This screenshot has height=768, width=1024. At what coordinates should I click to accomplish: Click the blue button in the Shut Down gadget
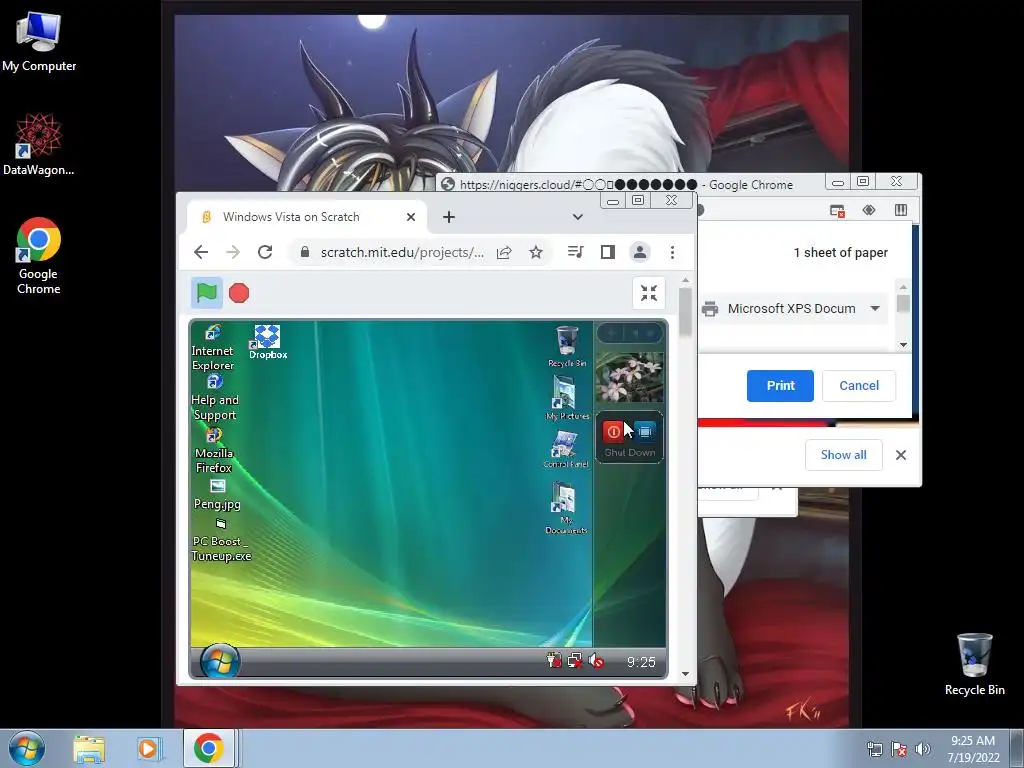[645, 432]
